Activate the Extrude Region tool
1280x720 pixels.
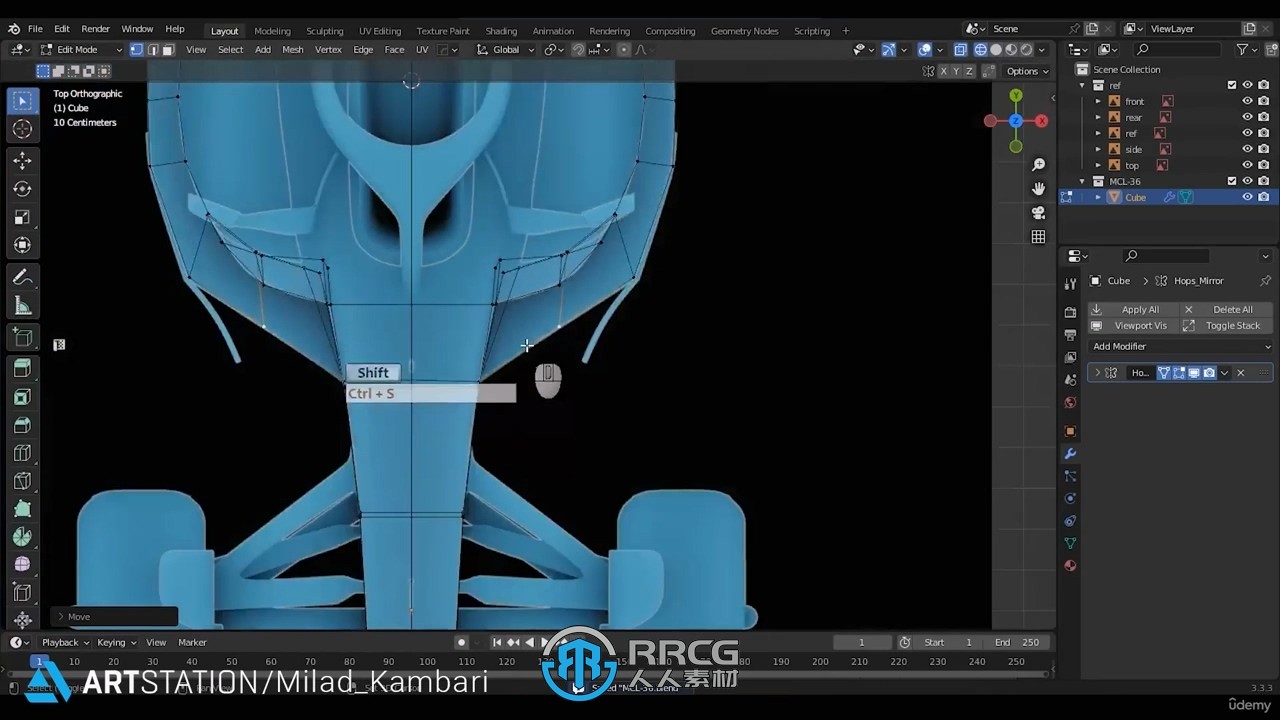22,369
